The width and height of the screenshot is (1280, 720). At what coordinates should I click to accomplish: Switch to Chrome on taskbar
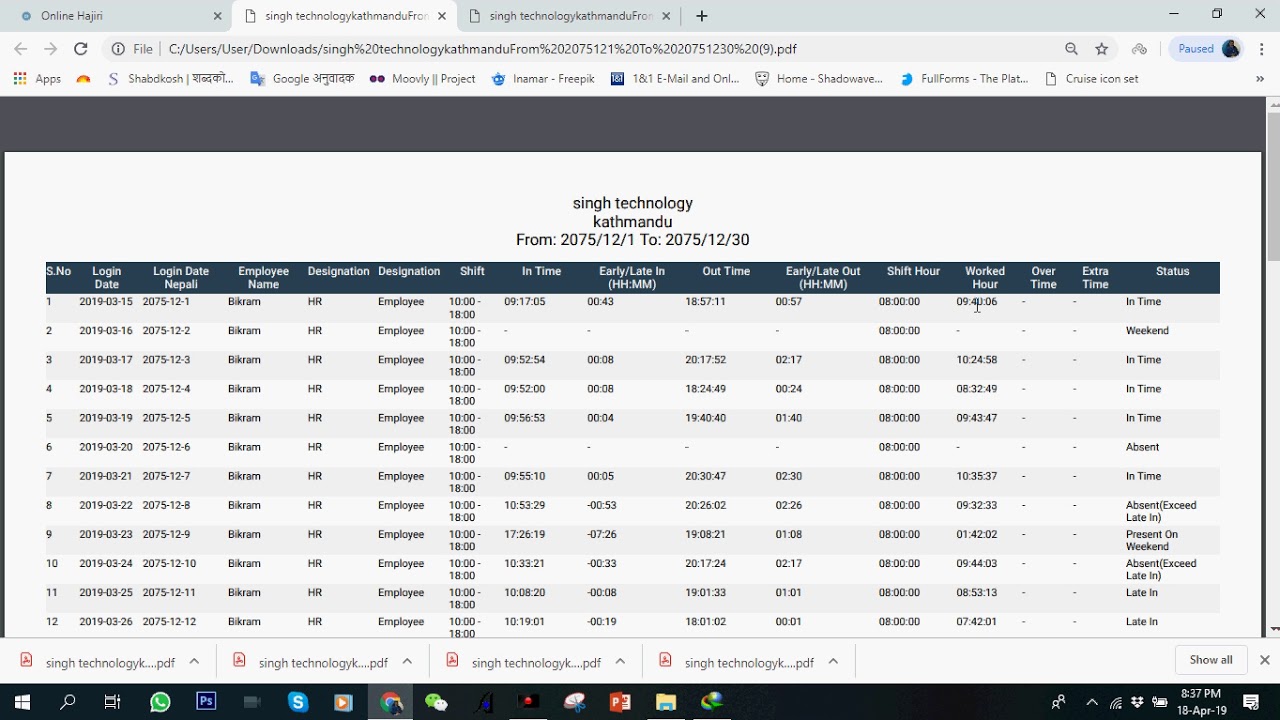390,702
